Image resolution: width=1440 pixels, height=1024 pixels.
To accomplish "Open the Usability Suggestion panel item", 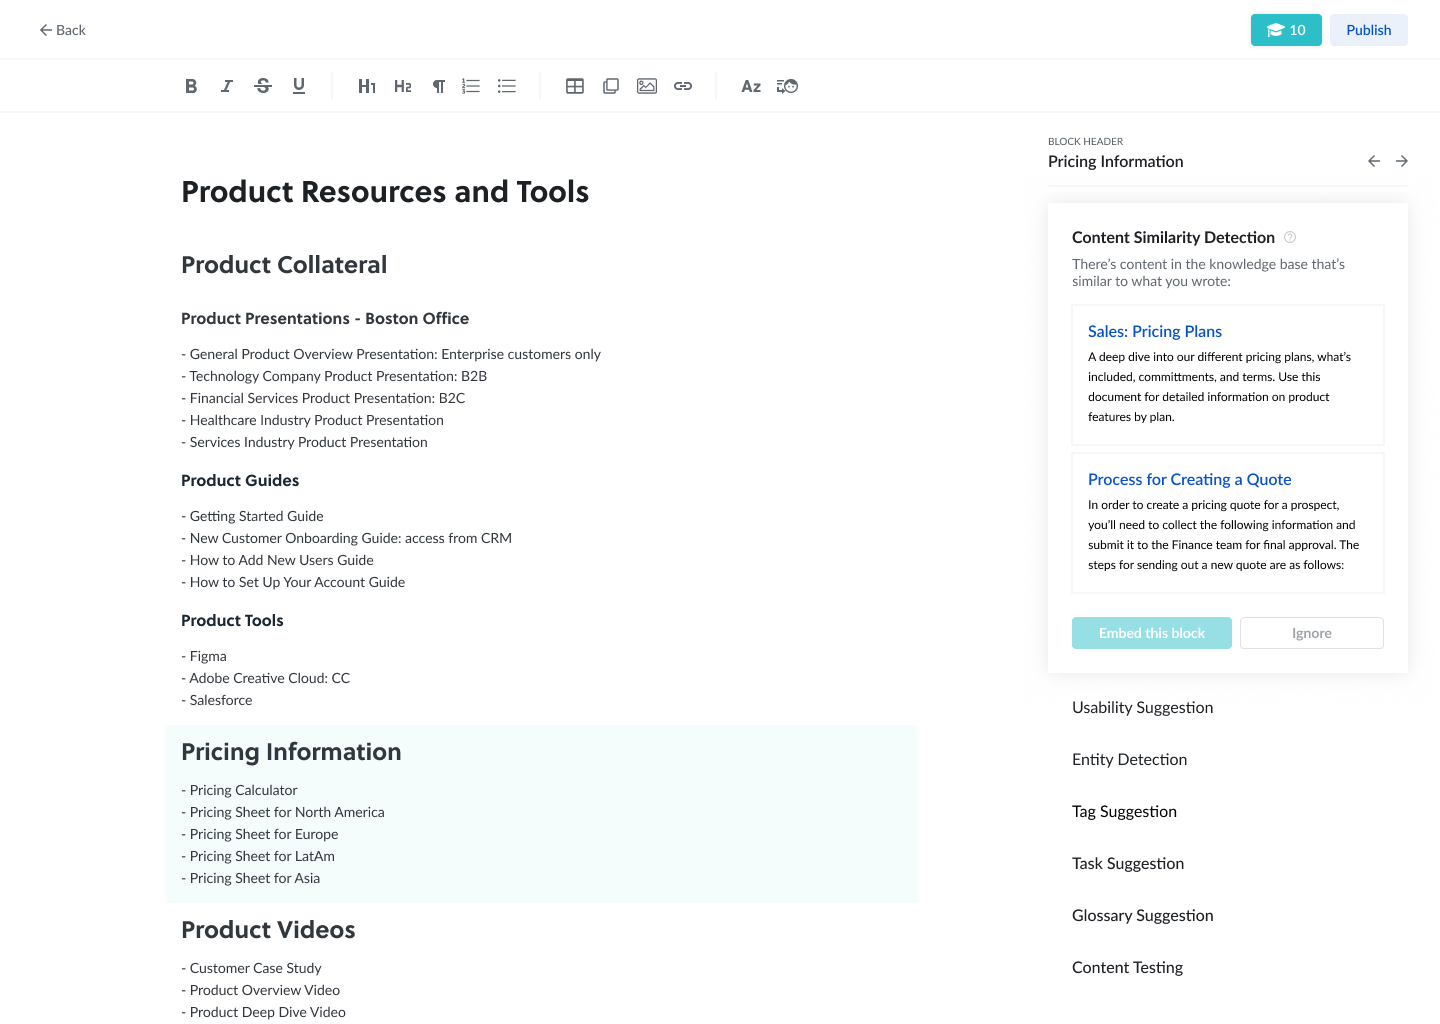I will (x=1142, y=707).
